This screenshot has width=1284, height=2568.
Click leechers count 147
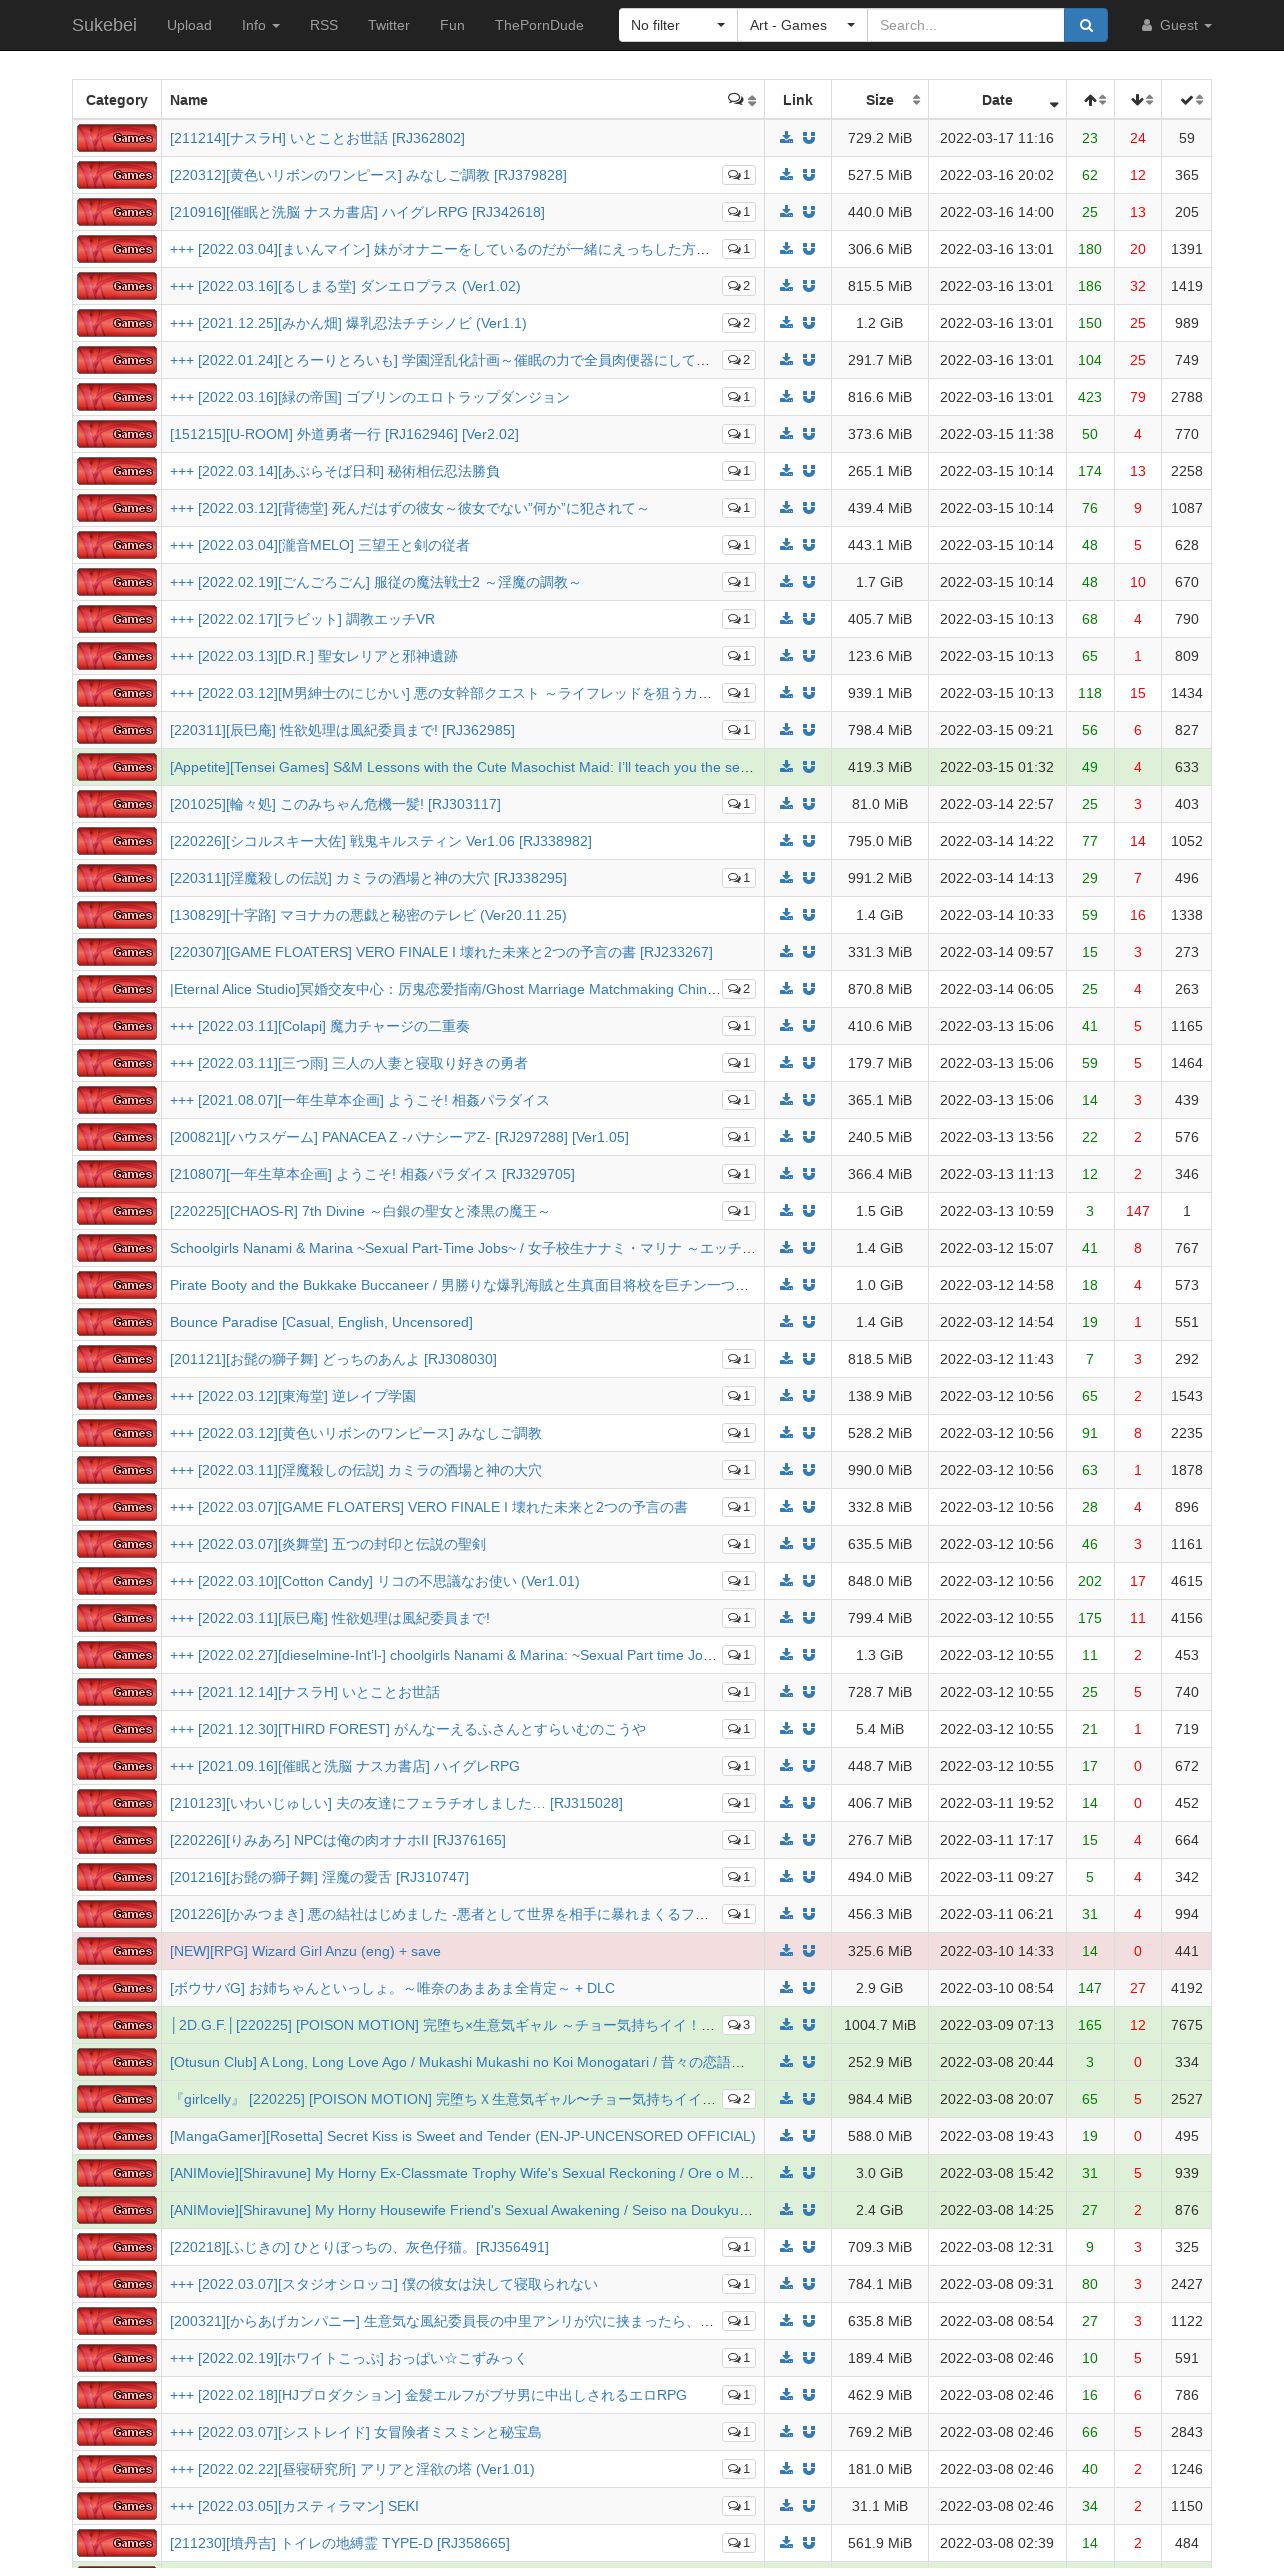click(1138, 1211)
